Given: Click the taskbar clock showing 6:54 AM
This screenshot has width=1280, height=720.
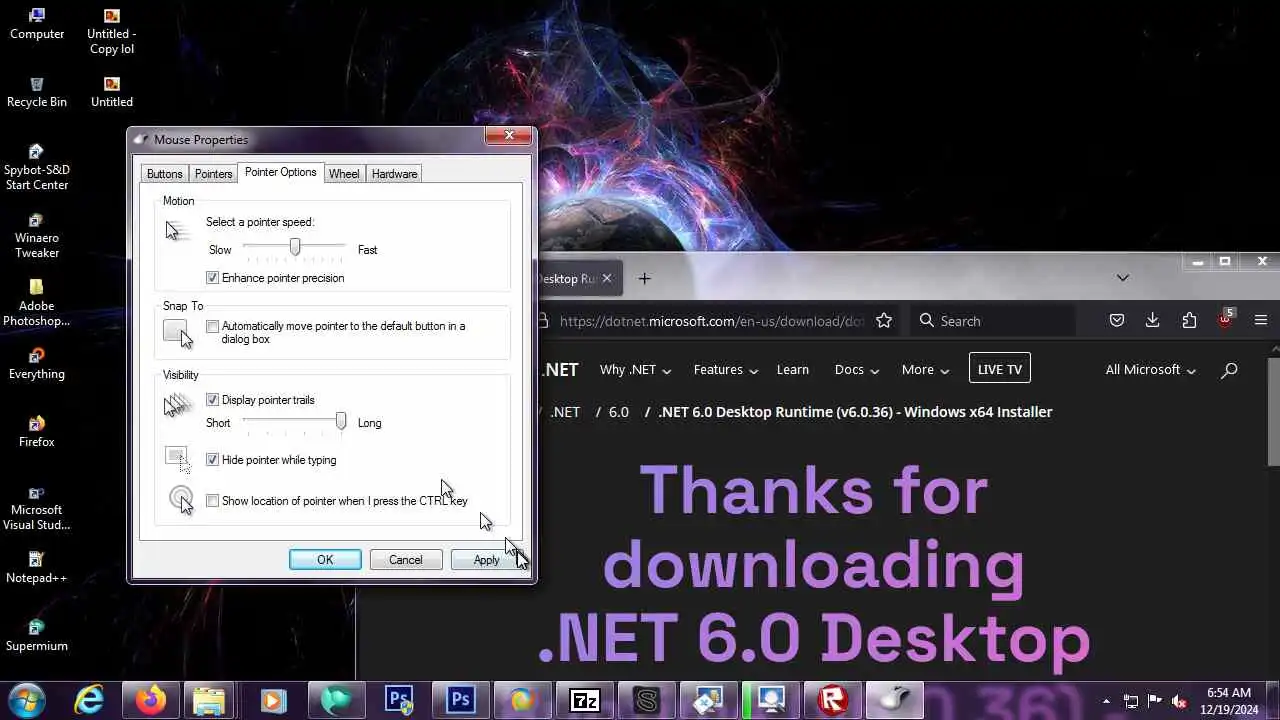Looking at the screenshot, I should point(1229,701).
